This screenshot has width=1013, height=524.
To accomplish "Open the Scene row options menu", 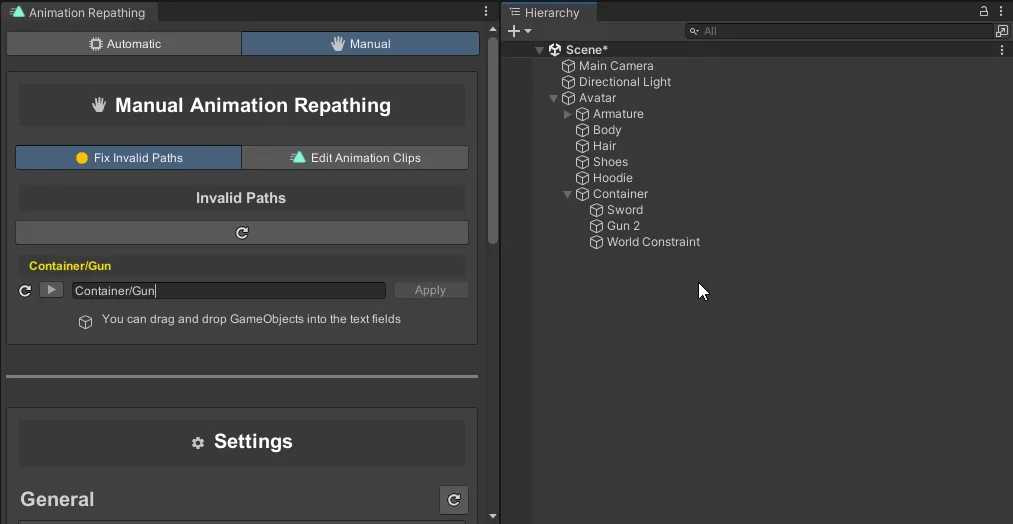I will tap(1003, 50).
